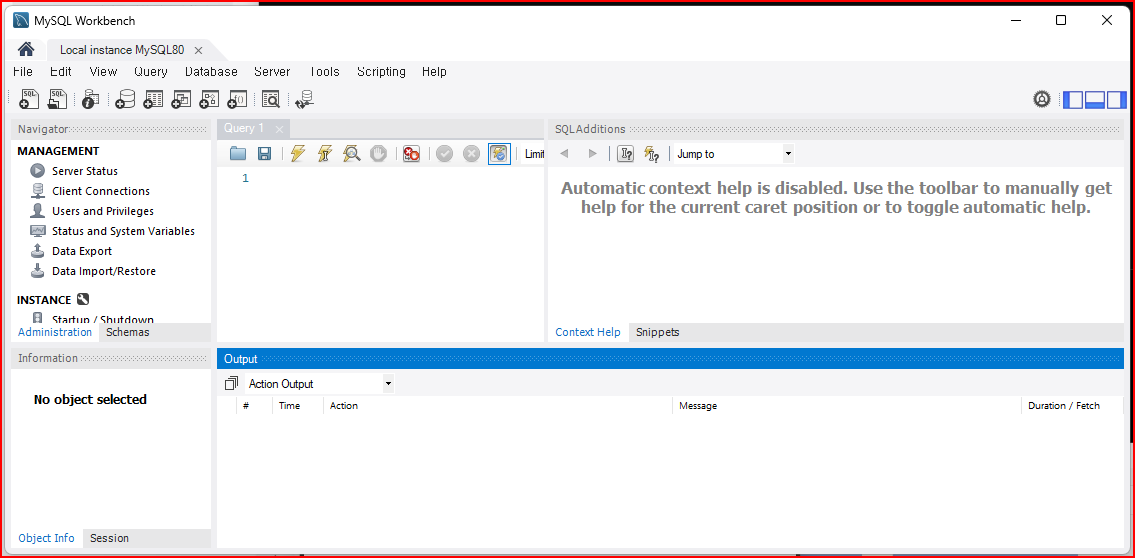Open the Query menu
Image resolution: width=1135 pixels, height=558 pixels.
[151, 72]
